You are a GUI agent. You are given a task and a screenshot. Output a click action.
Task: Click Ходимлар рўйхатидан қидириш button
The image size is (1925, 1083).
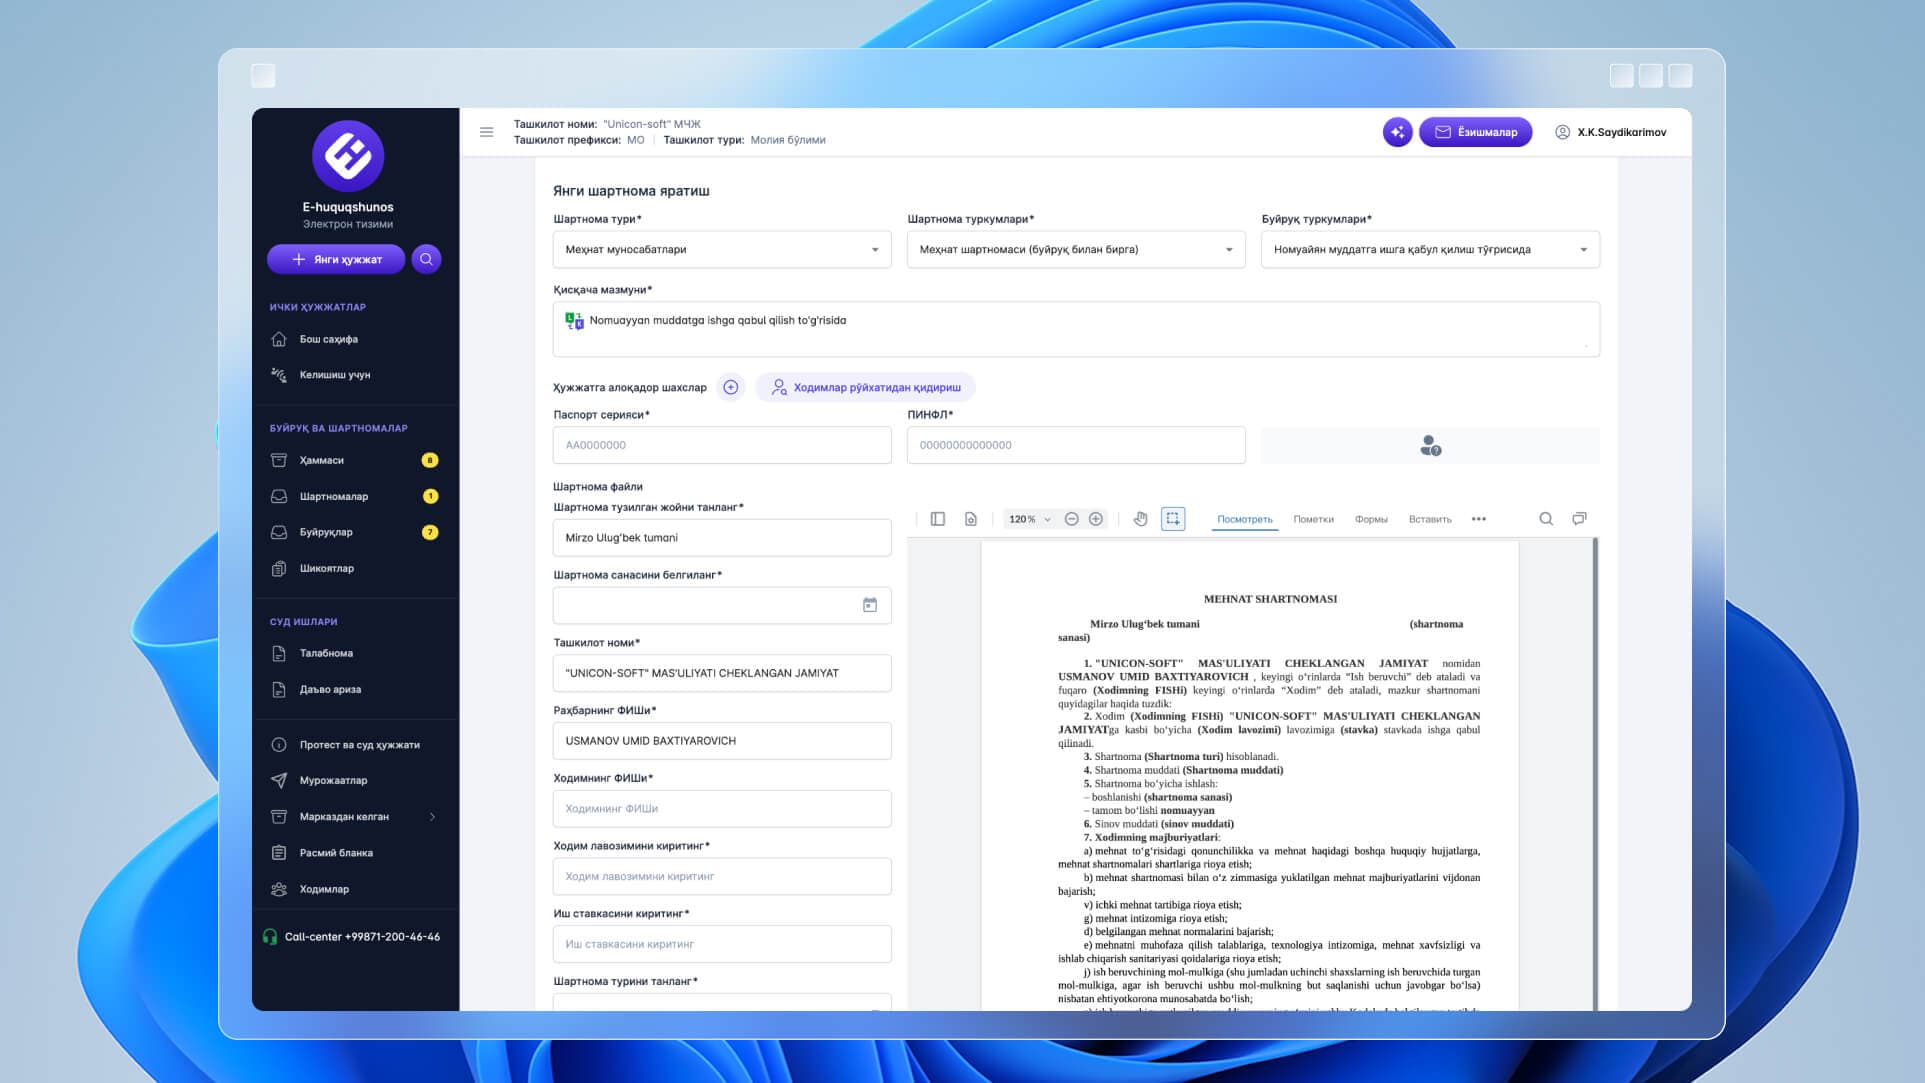865,388
